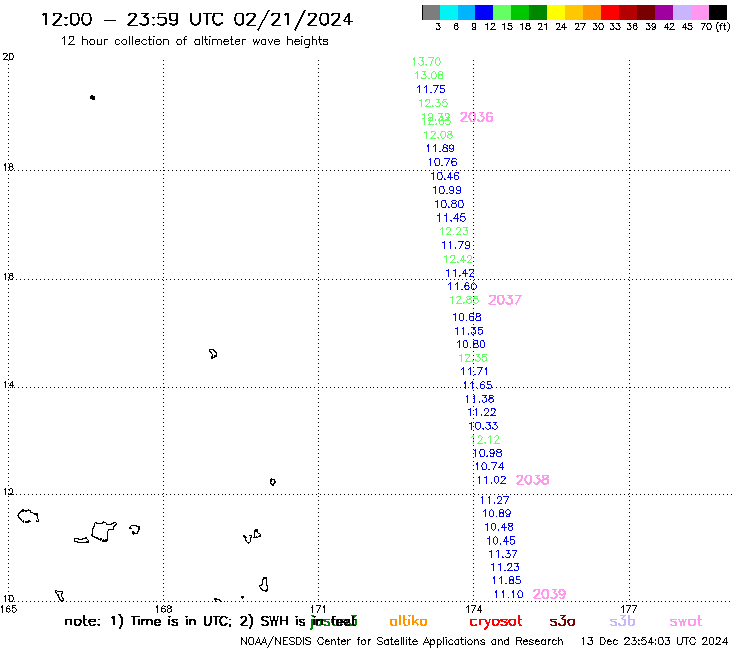This screenshot has height=650, width=740.
Task: Click the green wave height value 12.12
Action: click(486, 440)
